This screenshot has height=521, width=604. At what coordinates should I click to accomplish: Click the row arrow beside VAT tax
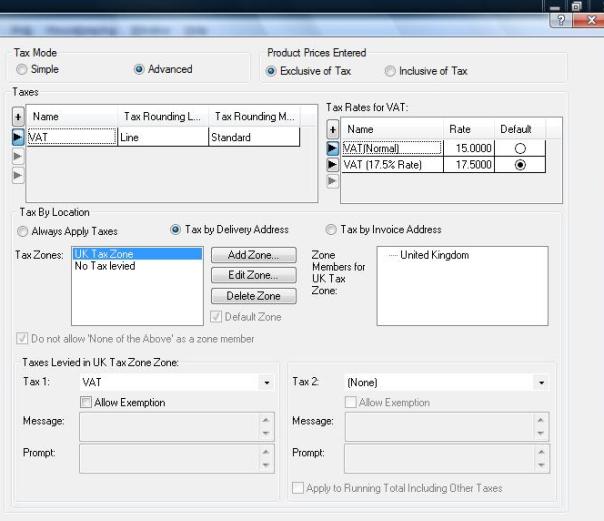18,138
